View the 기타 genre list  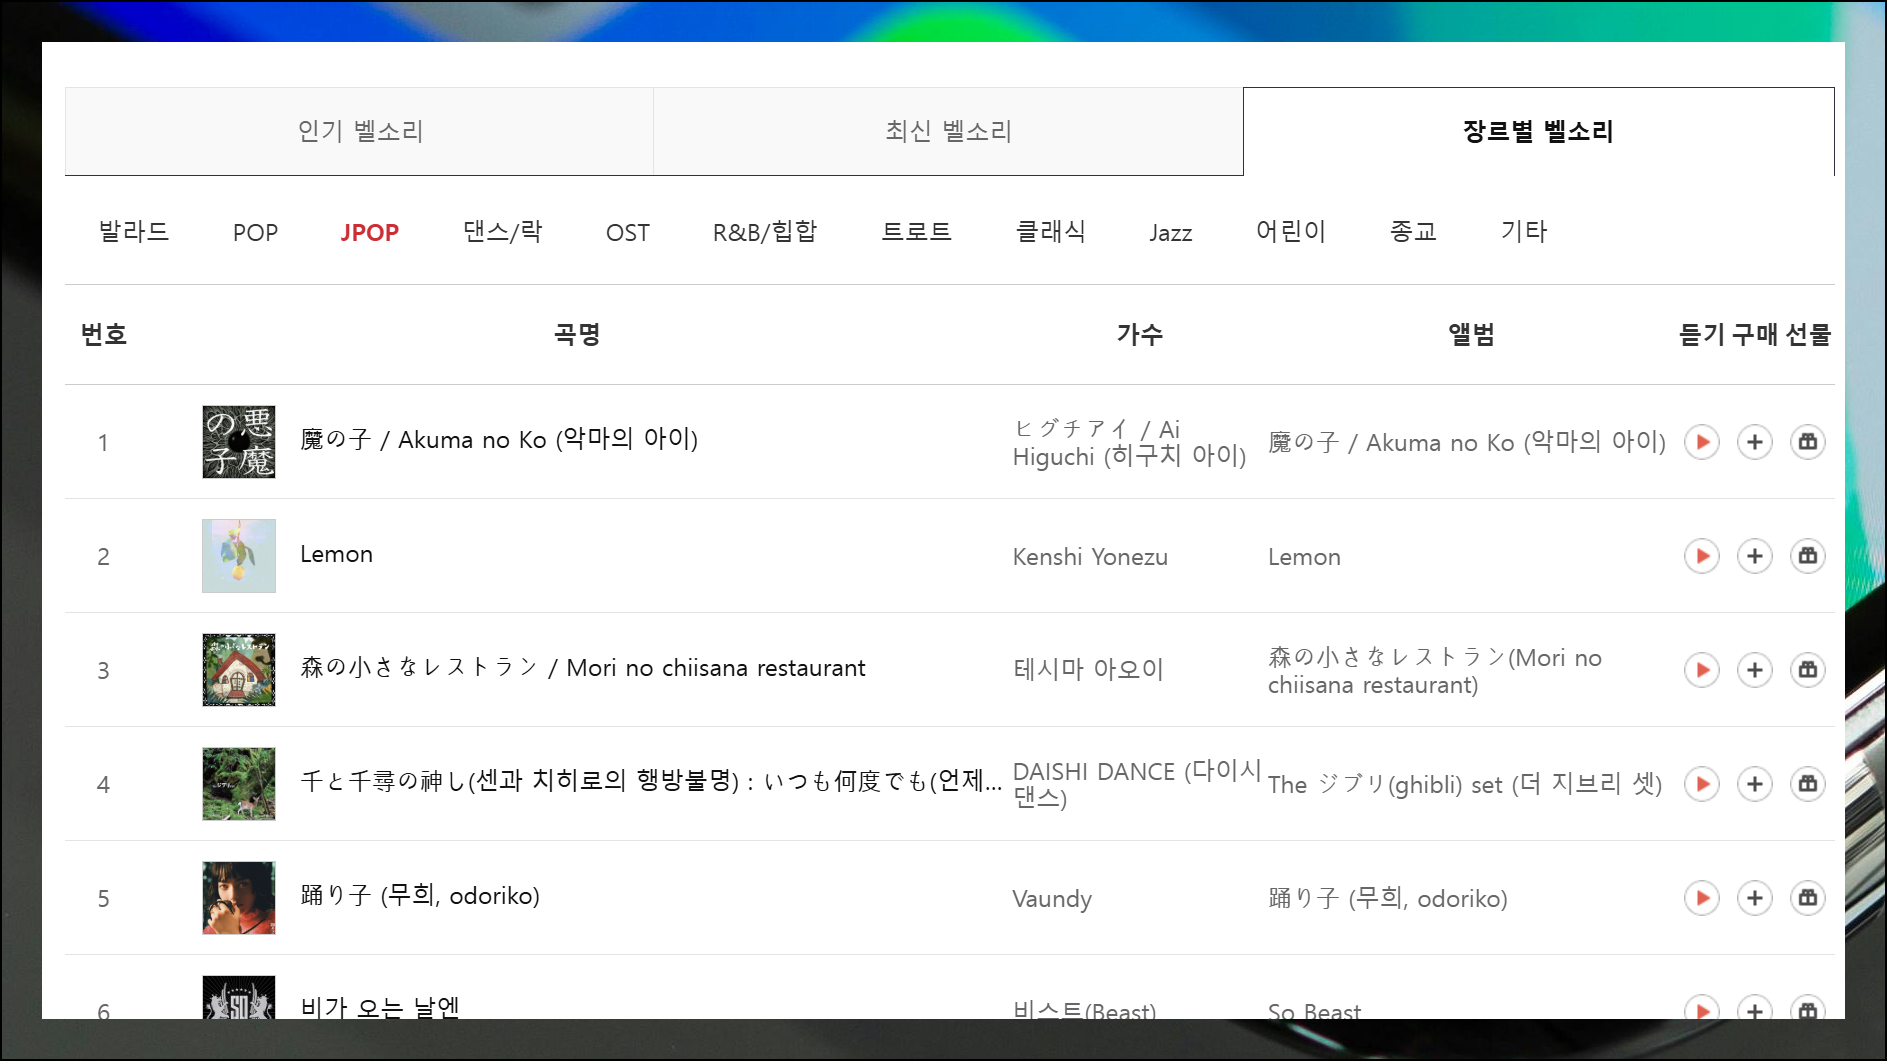[1523, 232]
